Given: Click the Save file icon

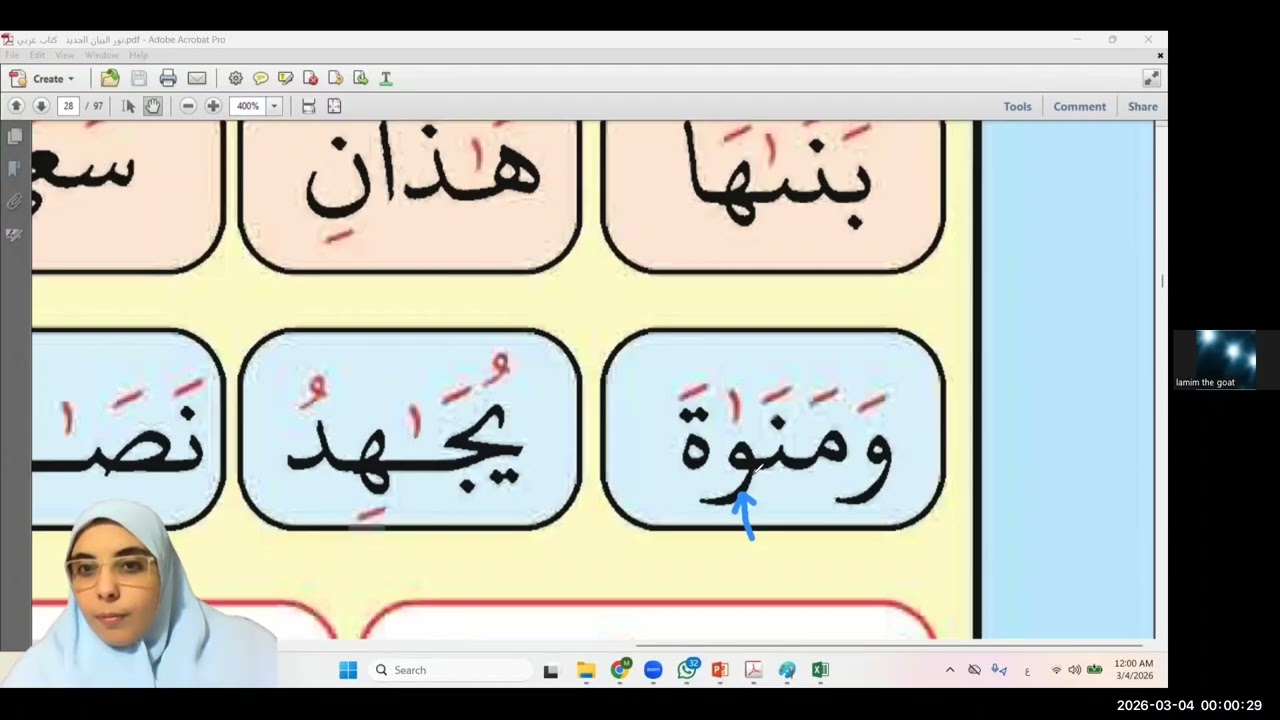Looking at the screenshot, I should click(x=139, y=78).
